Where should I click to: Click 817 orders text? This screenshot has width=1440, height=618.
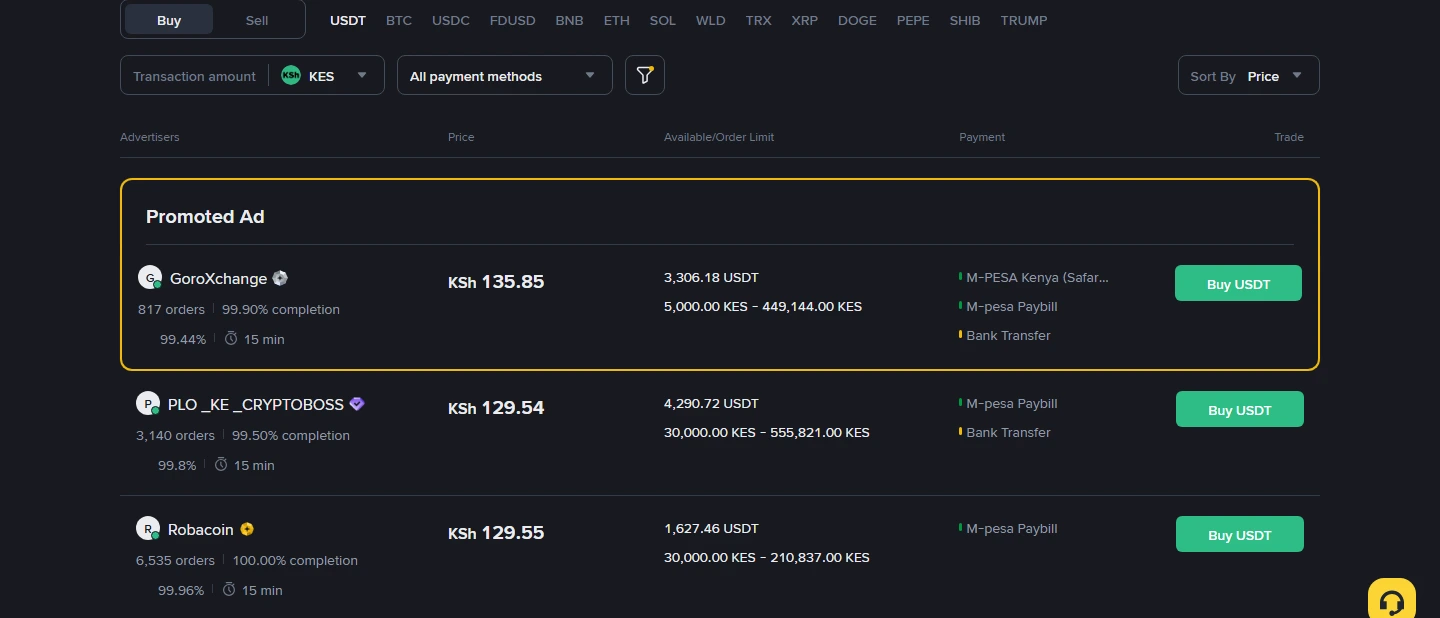point(171,309)
